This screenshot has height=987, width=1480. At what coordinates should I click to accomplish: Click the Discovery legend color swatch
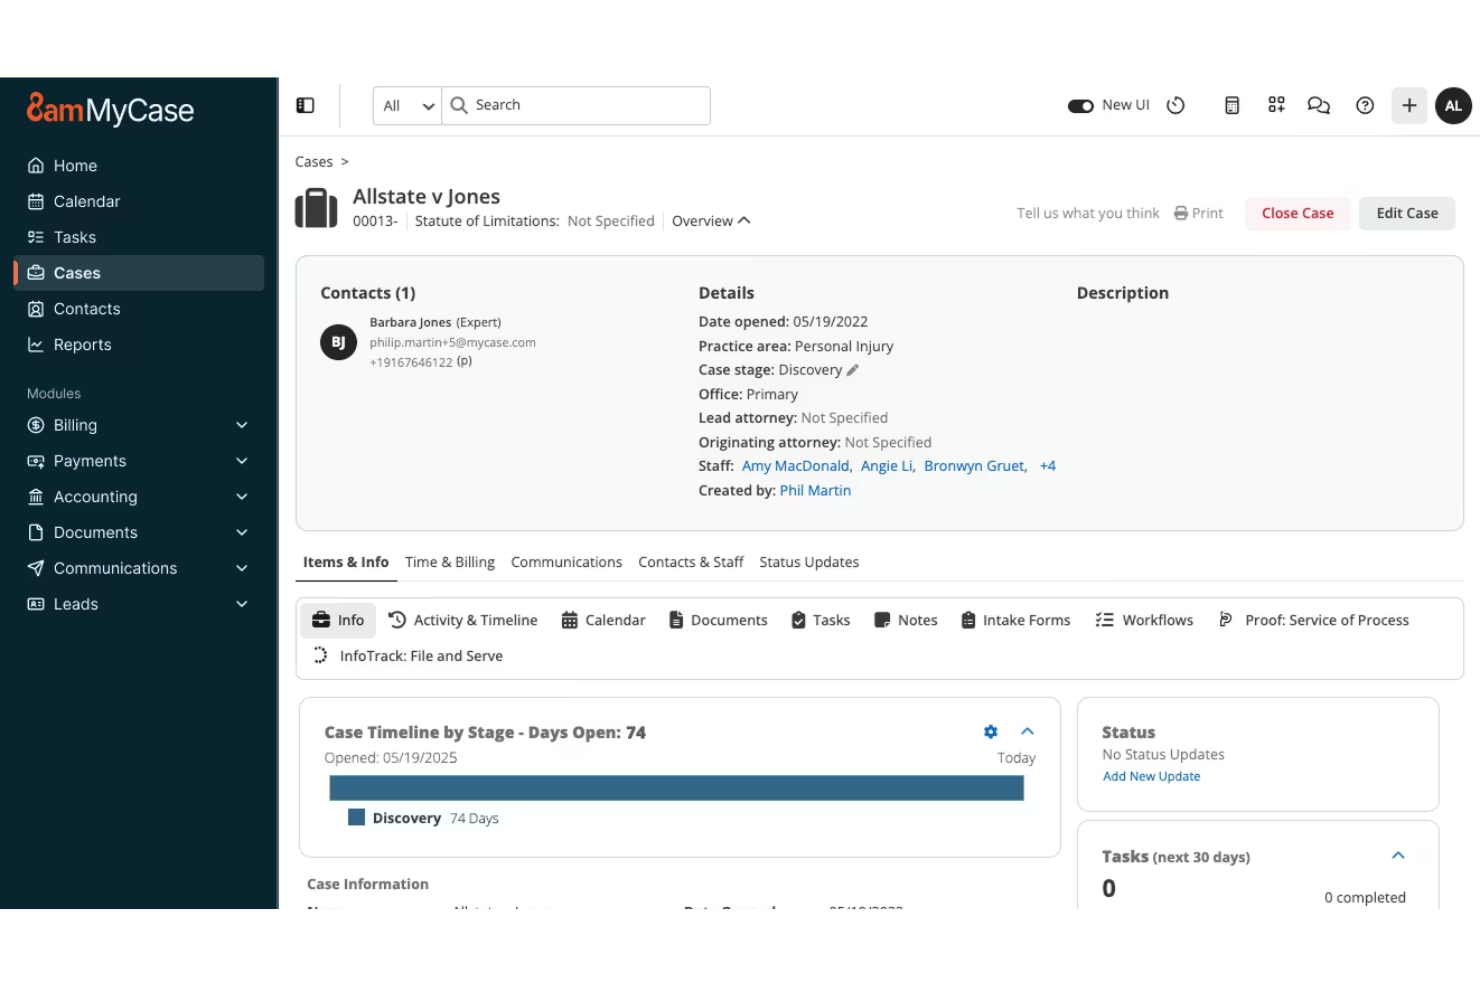pos(356,817)
